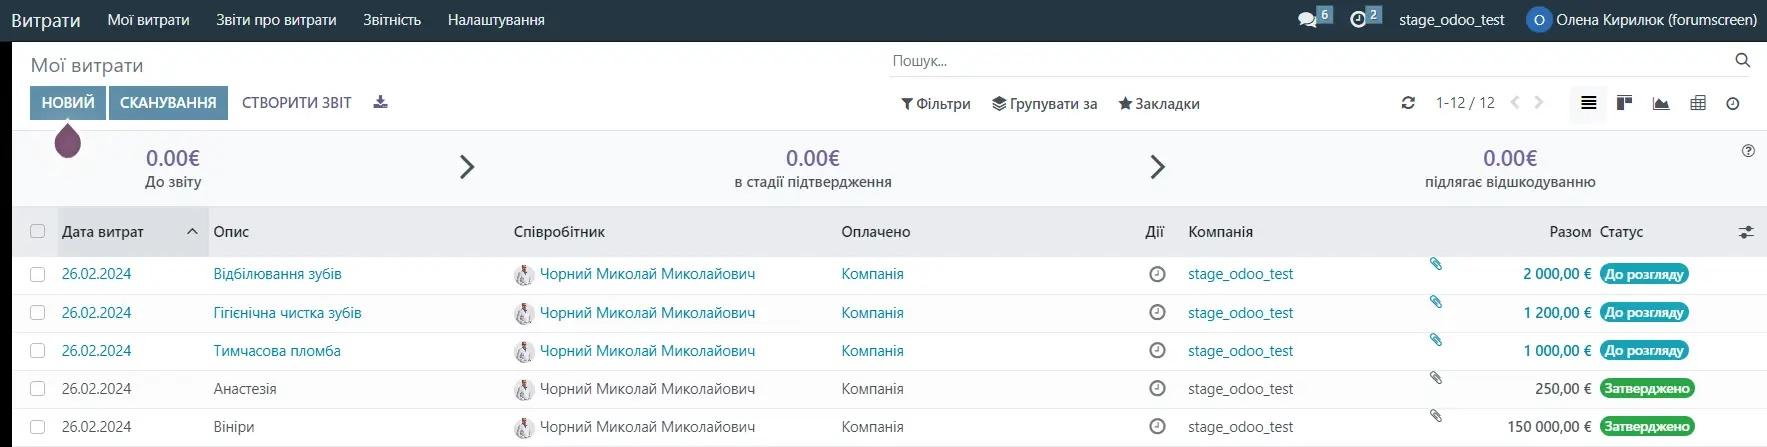1767x447 pixels.
Task: Click the search magnifier icon
Action: 1742,61
